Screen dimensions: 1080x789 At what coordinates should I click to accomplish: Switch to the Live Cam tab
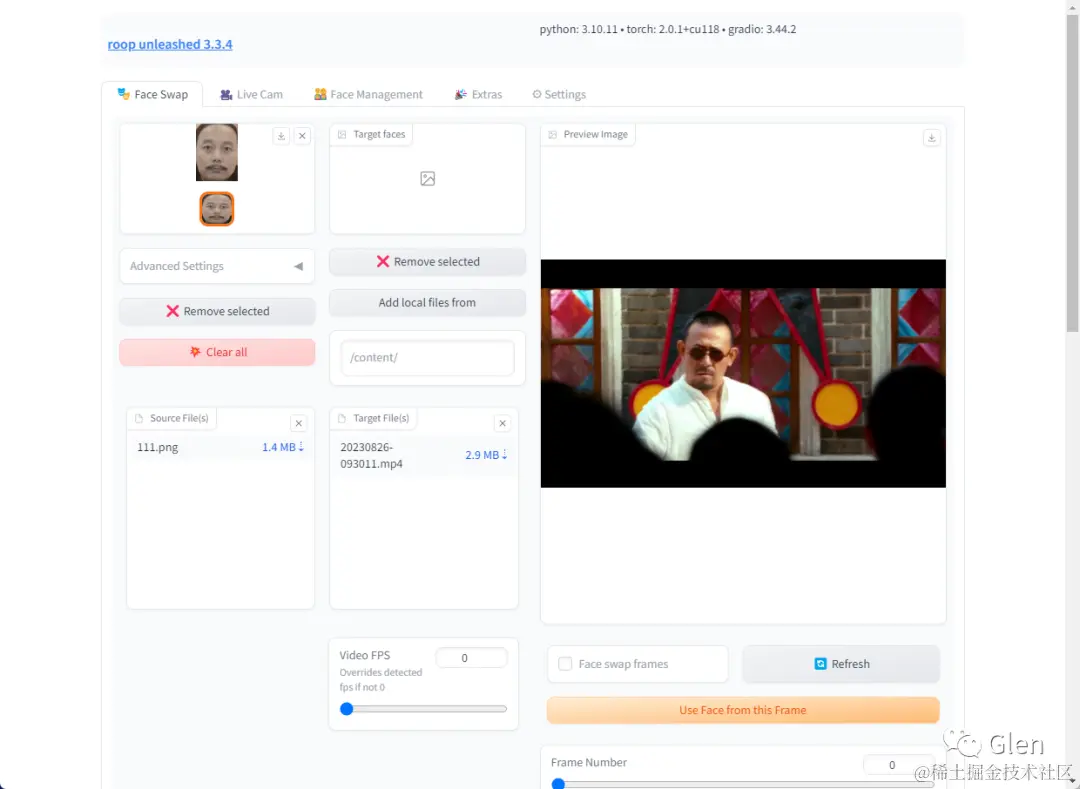[x=251, y=94]
